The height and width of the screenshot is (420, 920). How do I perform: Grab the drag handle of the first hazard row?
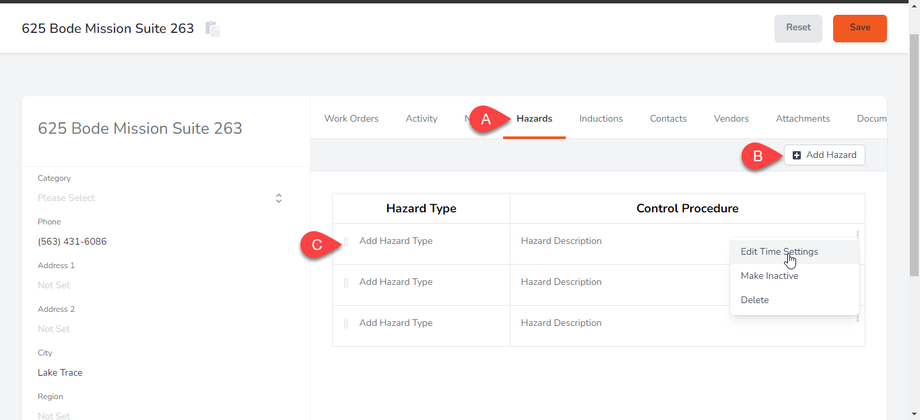tap(346, 241)
